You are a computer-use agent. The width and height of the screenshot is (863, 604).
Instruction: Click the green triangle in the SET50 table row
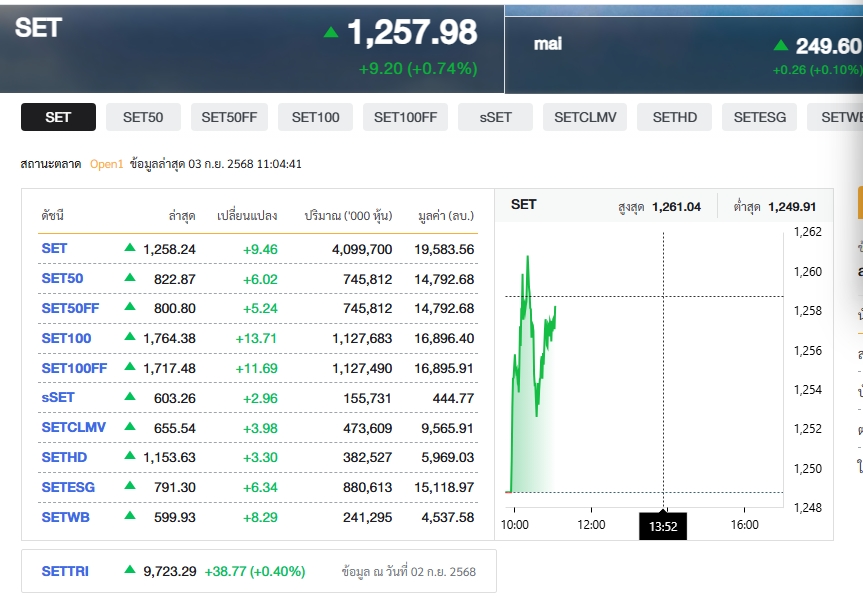coord(130,278)
